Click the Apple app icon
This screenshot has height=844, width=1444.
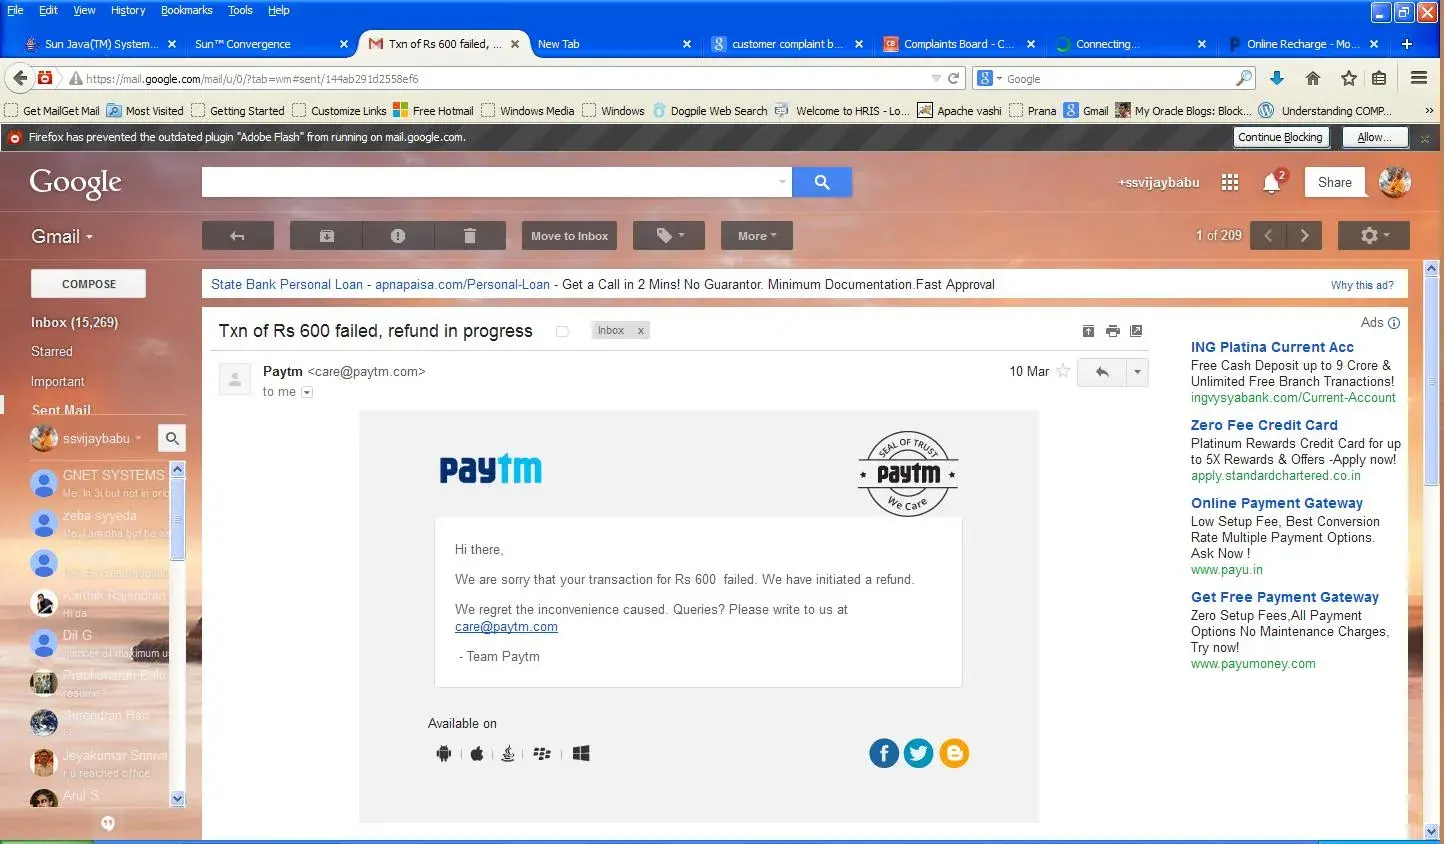[x=477, y=754]
